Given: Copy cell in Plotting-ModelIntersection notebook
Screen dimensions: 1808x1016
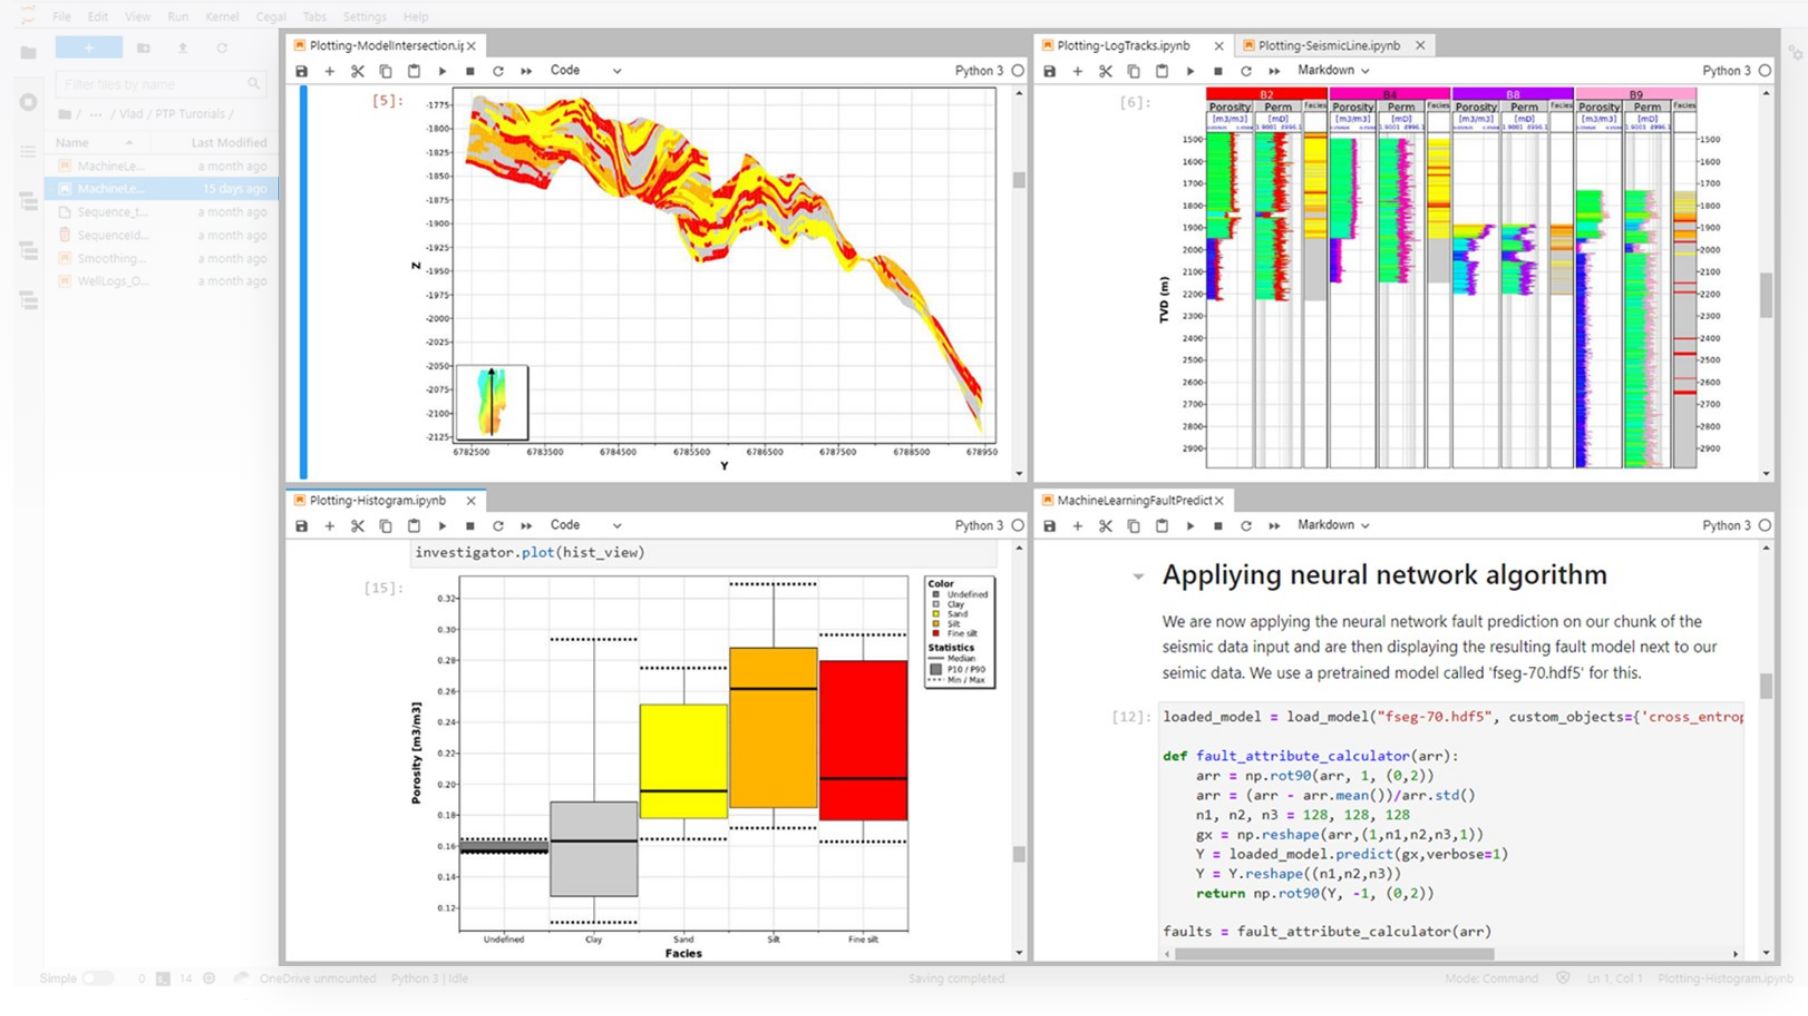Looking at the screenshot, I should [385, 71].
